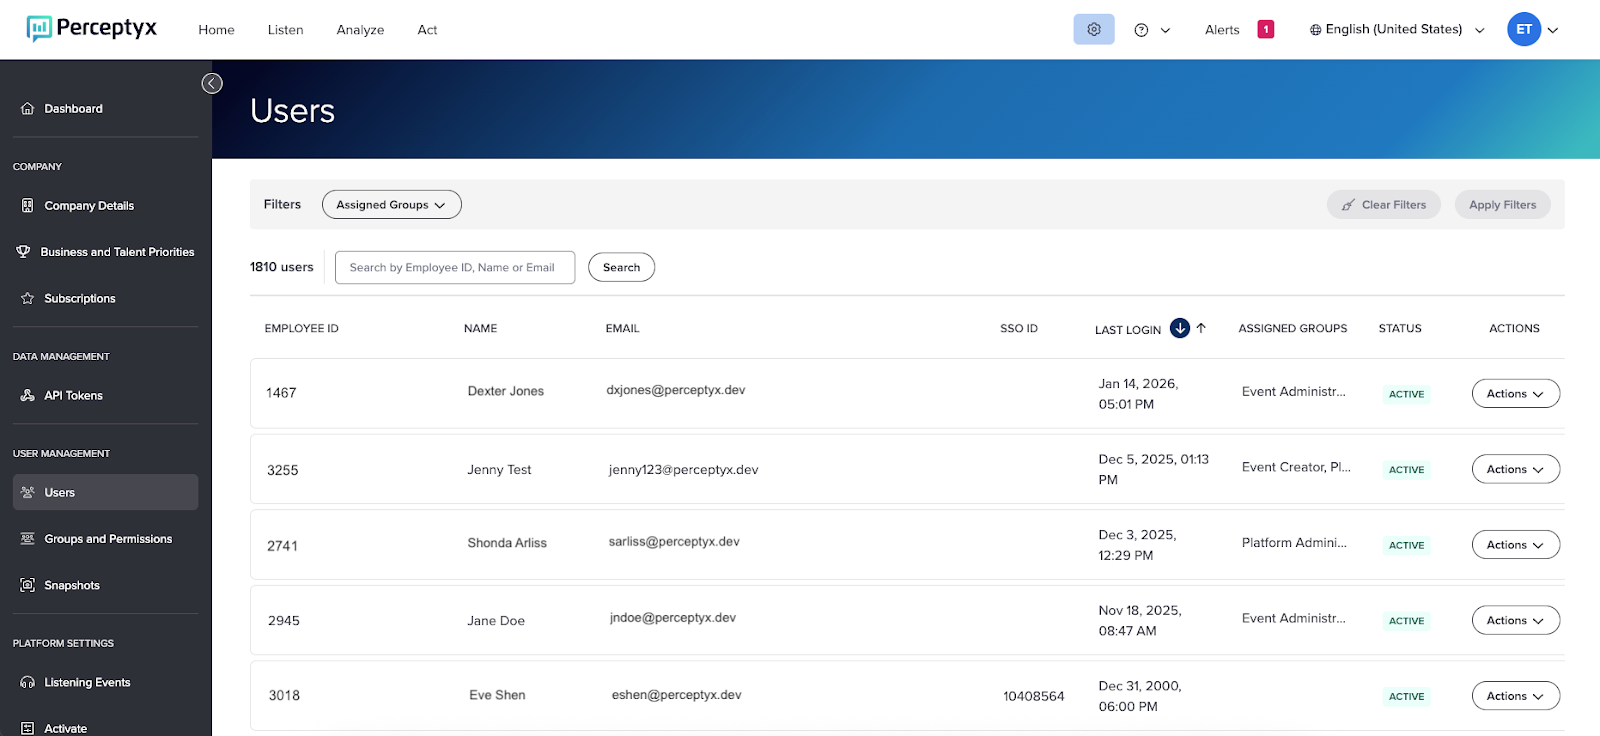Screen dimensions: 1600x736
Task: Open the Analyze menu
Action: (x=360, y=30)
